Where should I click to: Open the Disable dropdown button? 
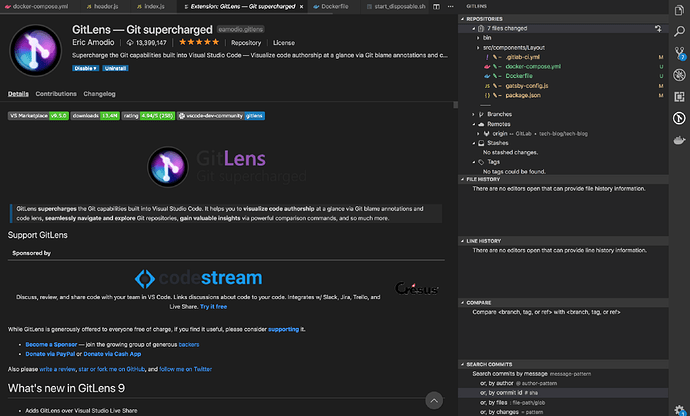[85, 68]
